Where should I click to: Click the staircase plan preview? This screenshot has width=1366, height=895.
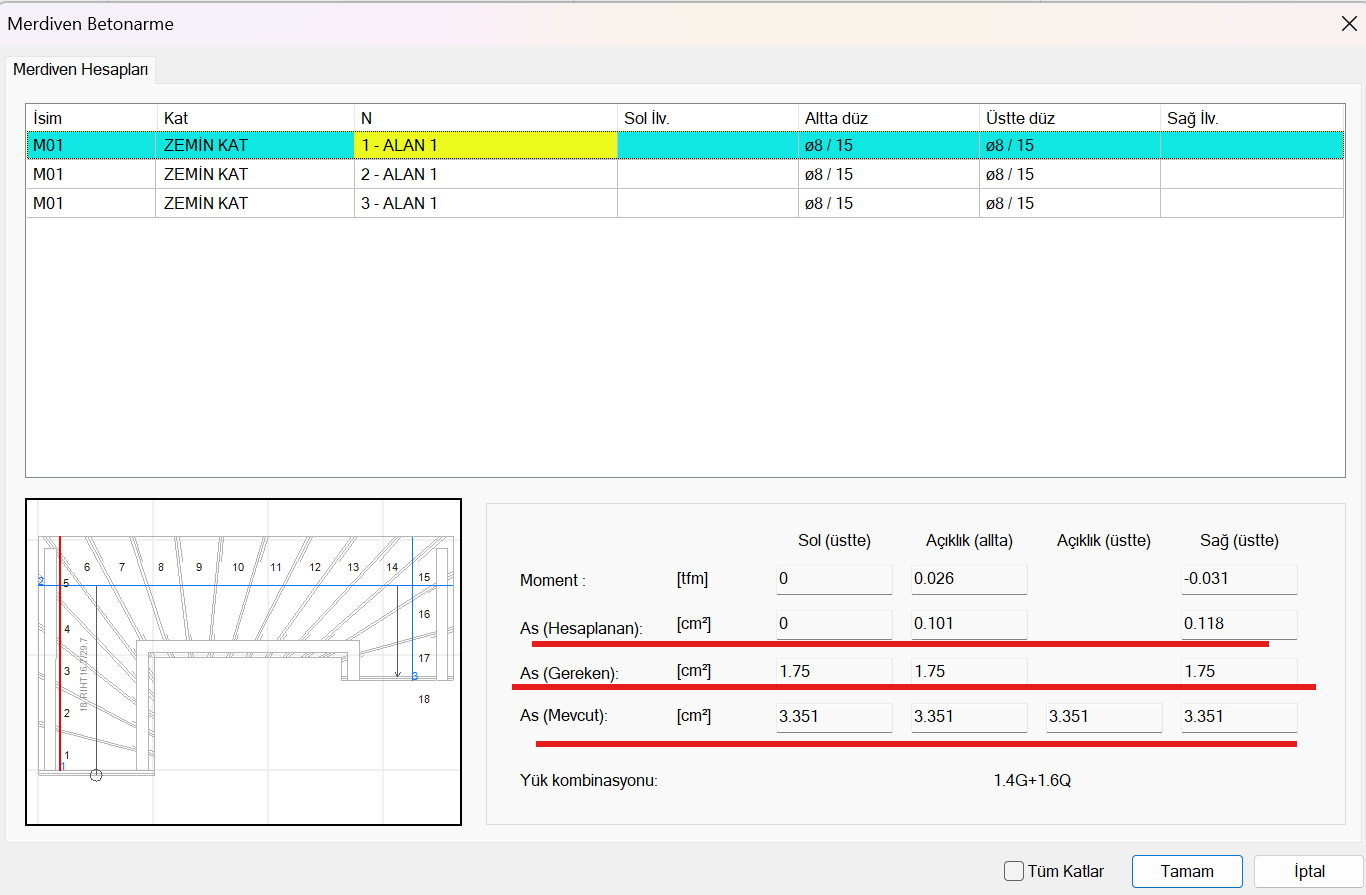(243, 662)
